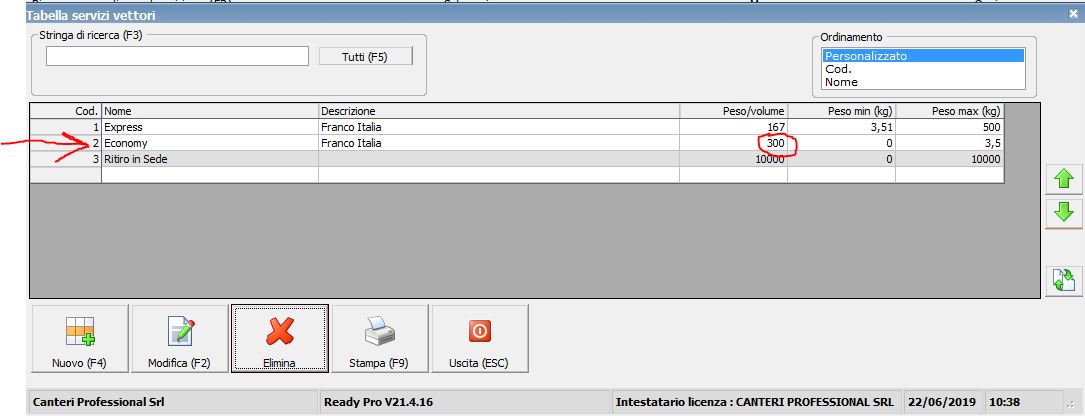1085x416 pixels.
Task: Focus the Stringa di ricerca field
Action: pyautogui.click(x=177, y=56)
